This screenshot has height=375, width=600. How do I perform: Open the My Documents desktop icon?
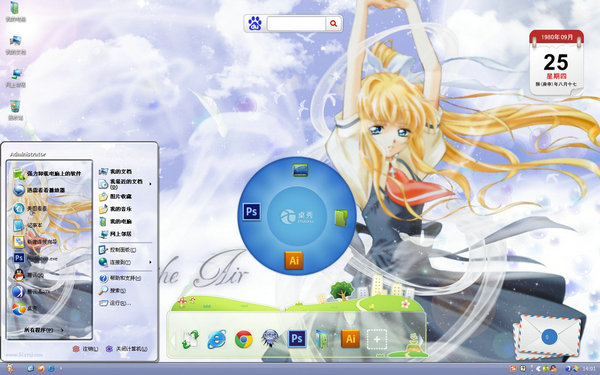pos(15,44)
